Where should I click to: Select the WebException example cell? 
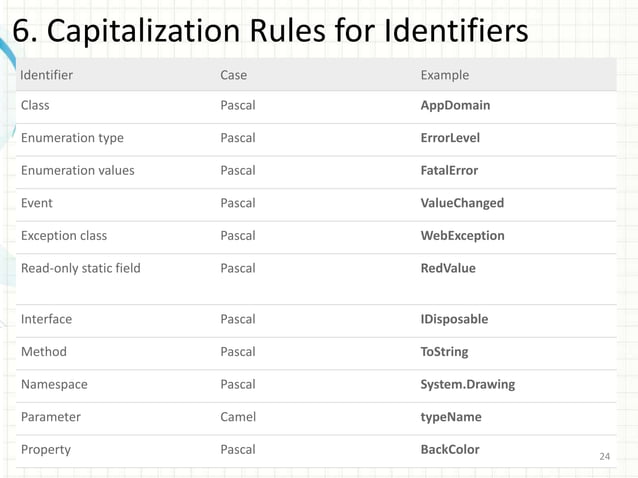point(462,236)
